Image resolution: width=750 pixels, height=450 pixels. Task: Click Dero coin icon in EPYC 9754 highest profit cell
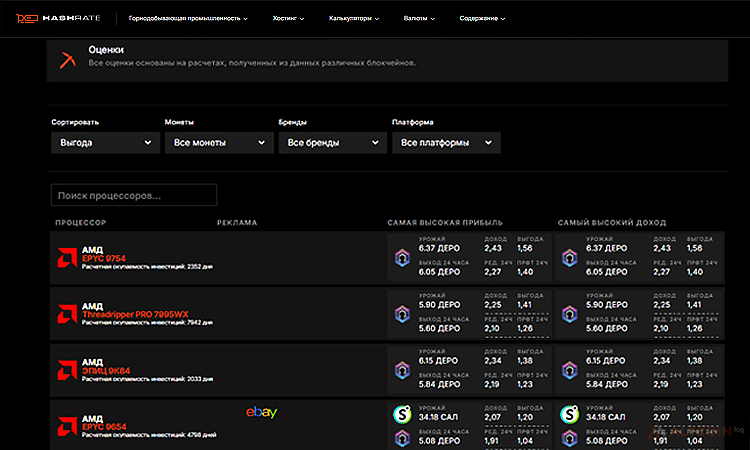click(x=402, y=258)
